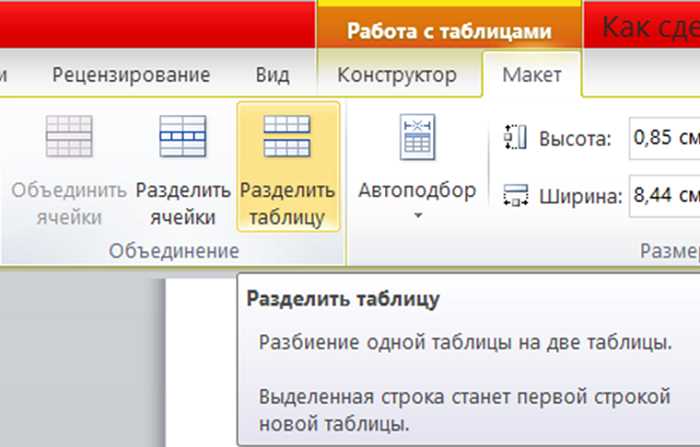Click the Высота label
Screen dimensions: 700x447
point(575,138)
